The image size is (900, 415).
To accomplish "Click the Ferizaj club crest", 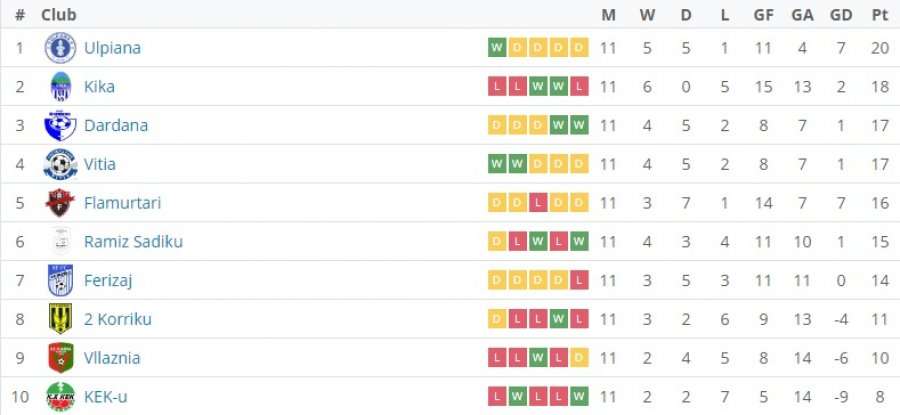I will click(60, 280).
